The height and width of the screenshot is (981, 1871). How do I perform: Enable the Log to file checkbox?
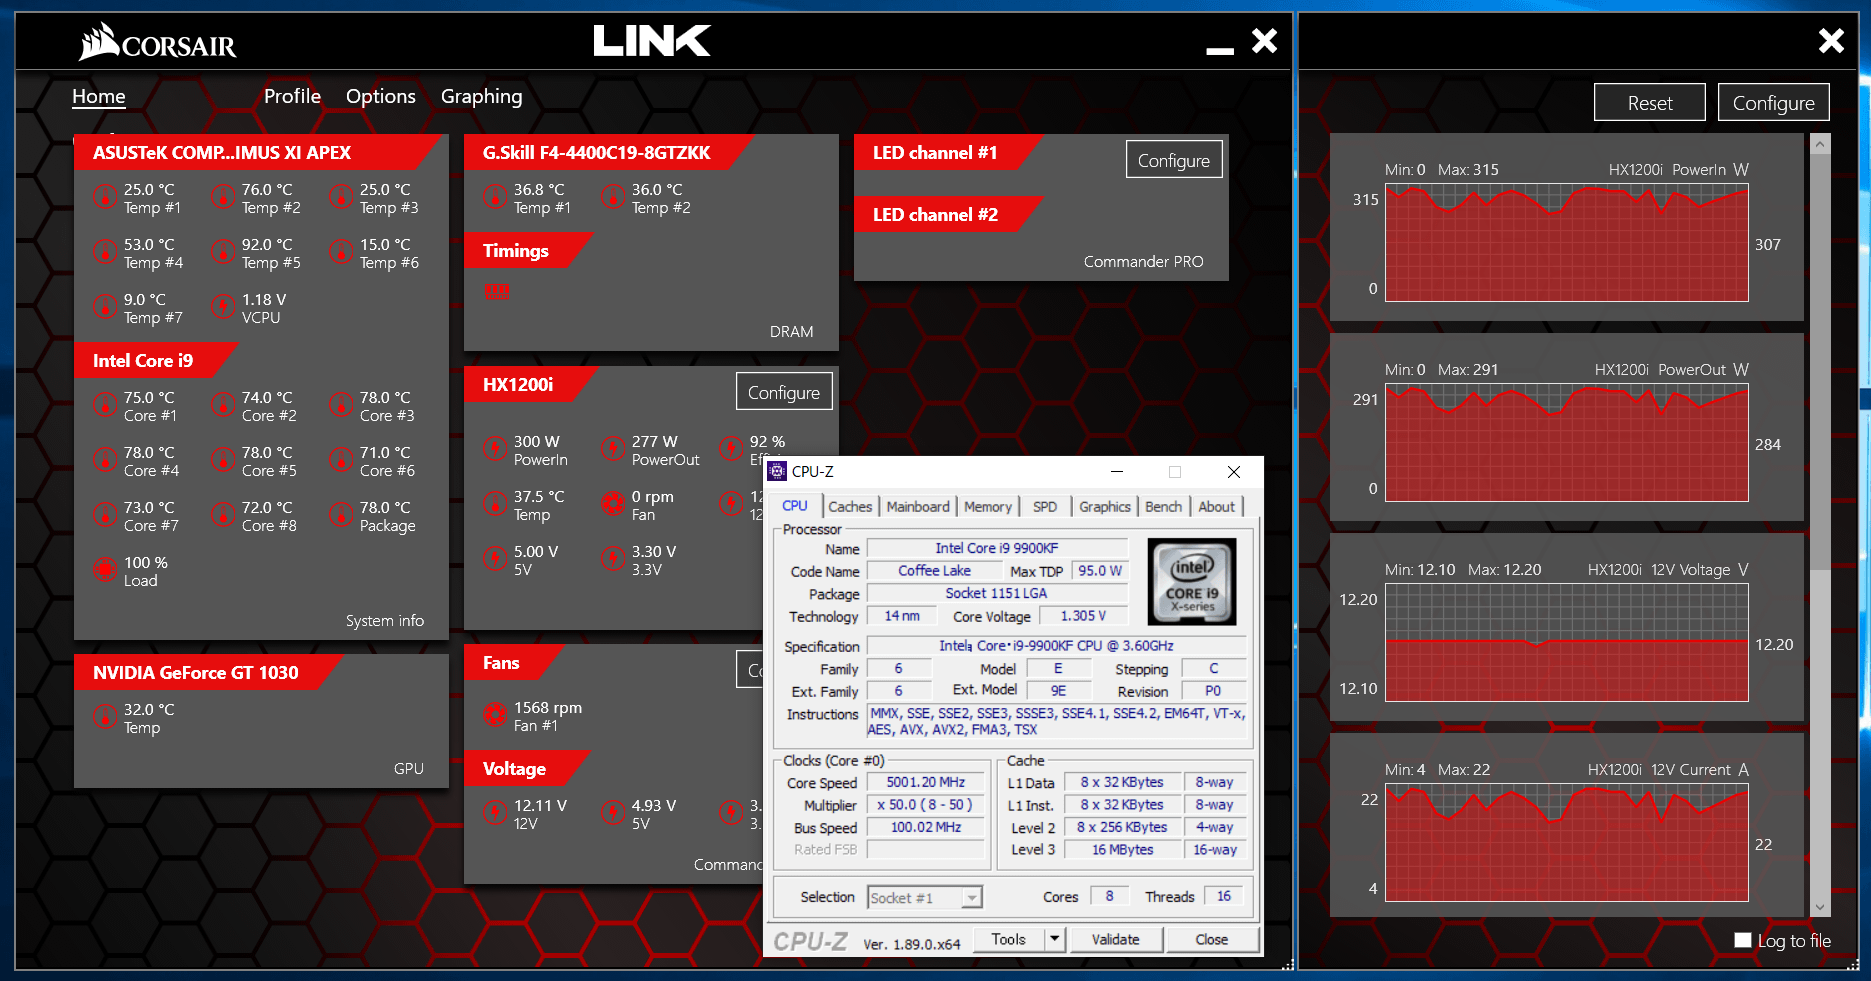(x=1743, y=940)
